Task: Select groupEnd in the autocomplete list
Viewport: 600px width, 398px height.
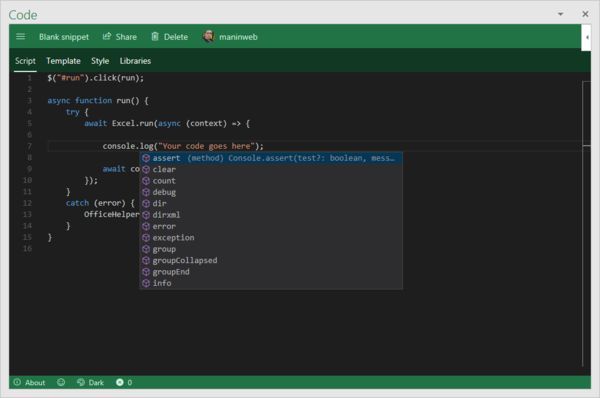Action: pos(271,272)
